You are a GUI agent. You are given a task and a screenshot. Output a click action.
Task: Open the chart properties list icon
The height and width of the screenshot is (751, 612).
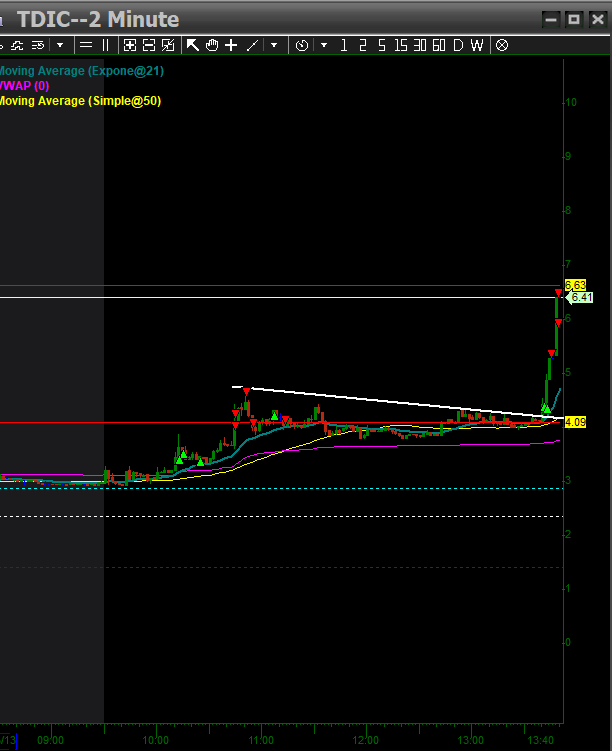click(38, 46)
